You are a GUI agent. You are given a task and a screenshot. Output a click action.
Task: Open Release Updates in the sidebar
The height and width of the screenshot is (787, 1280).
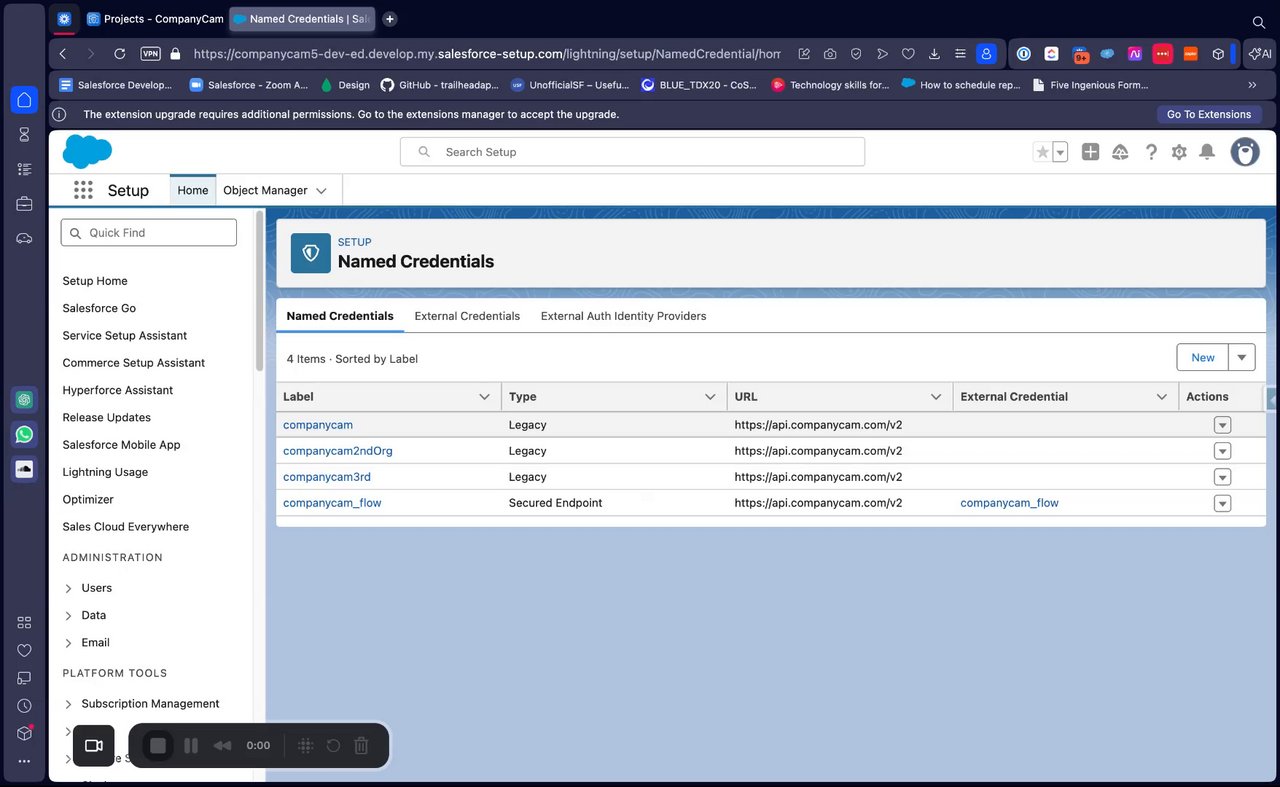pyautogui.click(x=107, y=417)
